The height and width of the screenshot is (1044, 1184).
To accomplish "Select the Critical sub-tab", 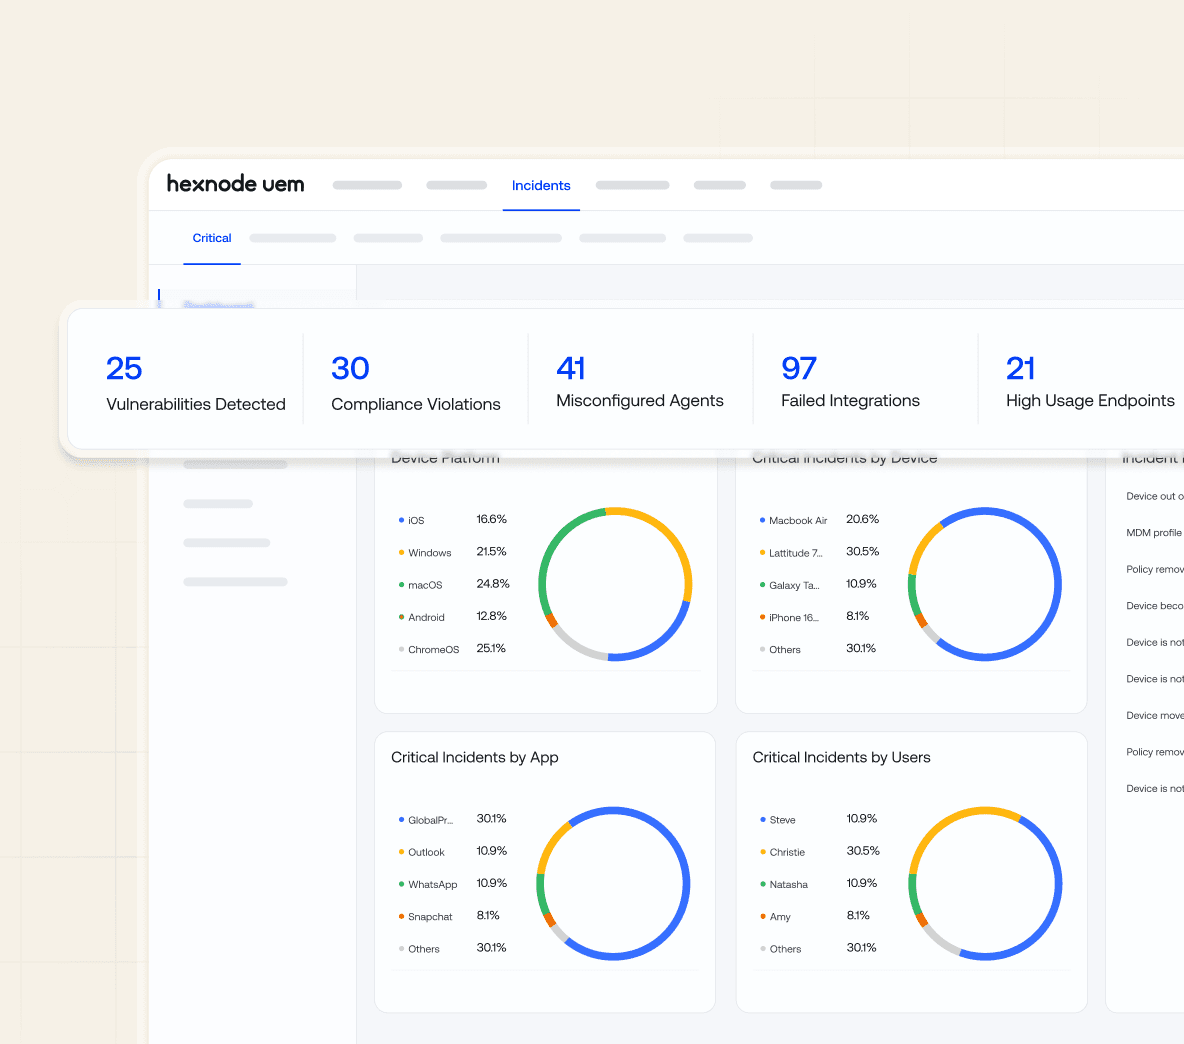I will coord(212,238).
